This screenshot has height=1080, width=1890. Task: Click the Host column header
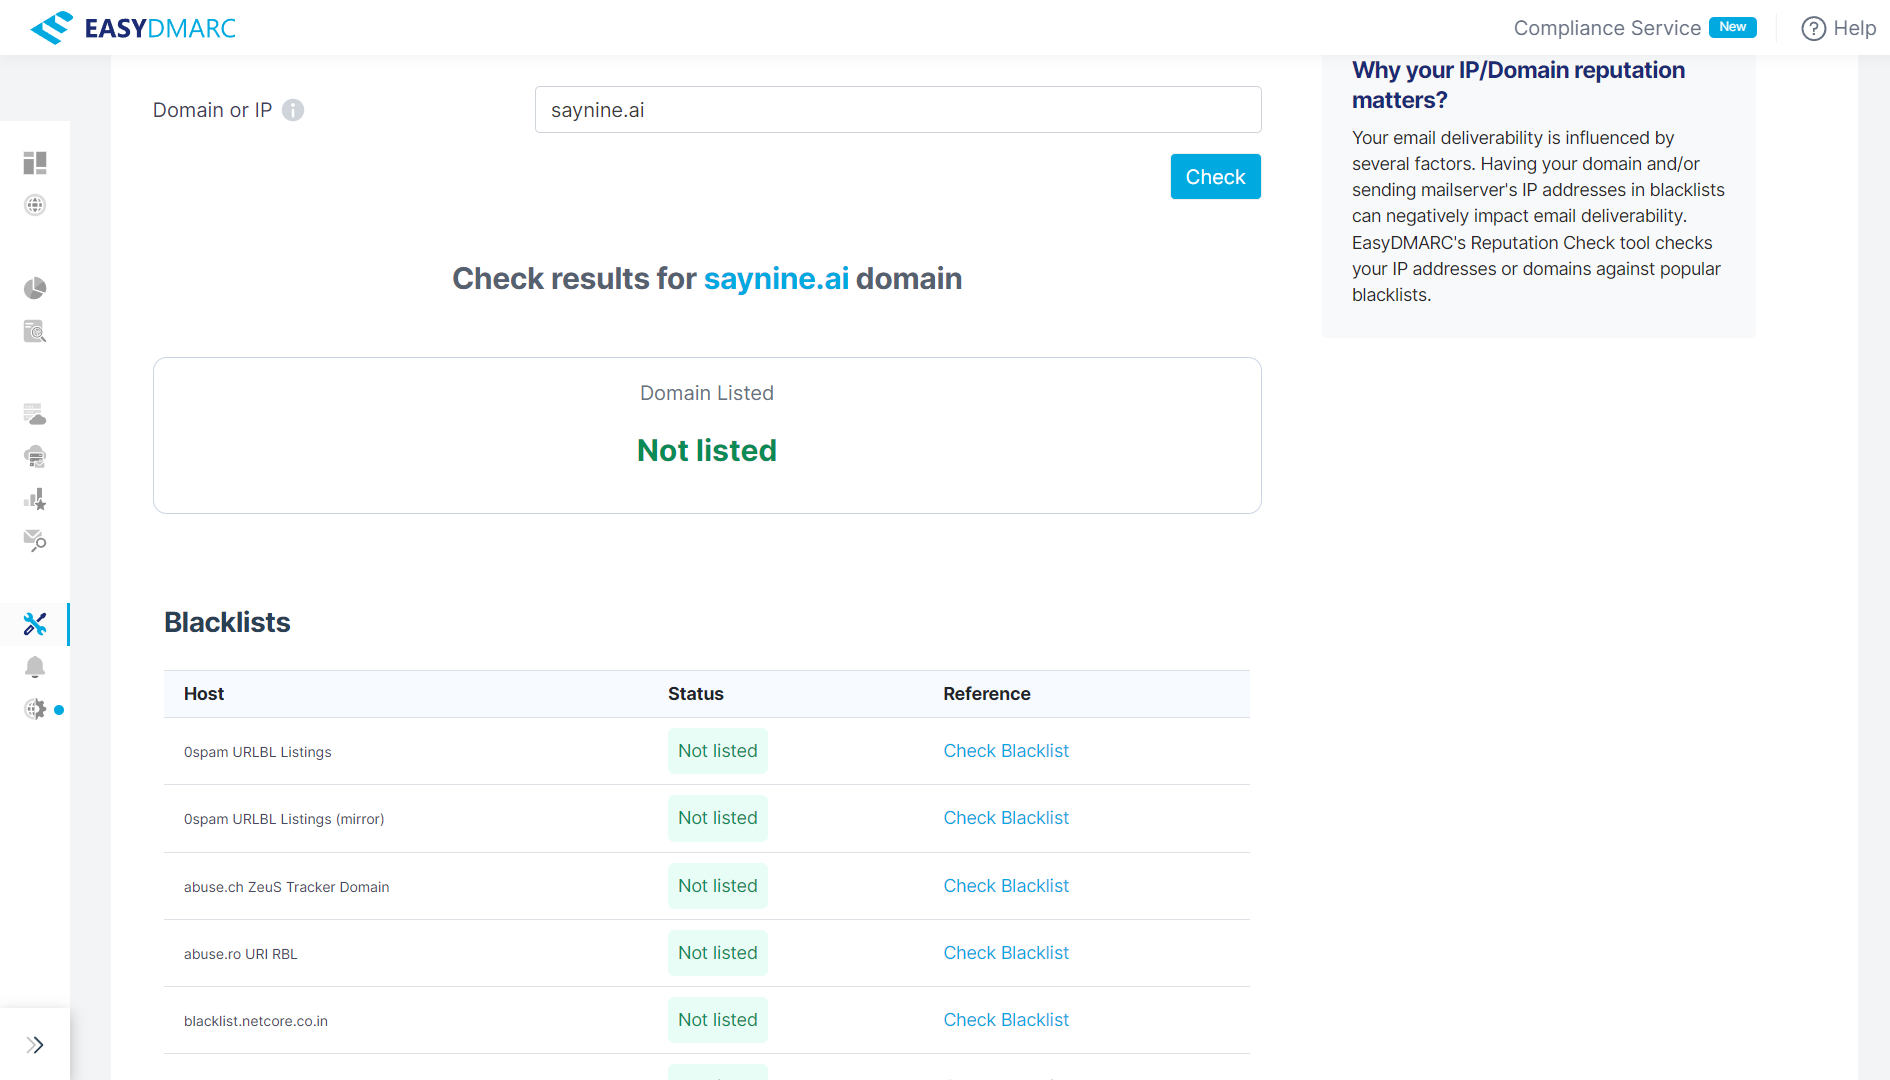(x=204, y=694)
